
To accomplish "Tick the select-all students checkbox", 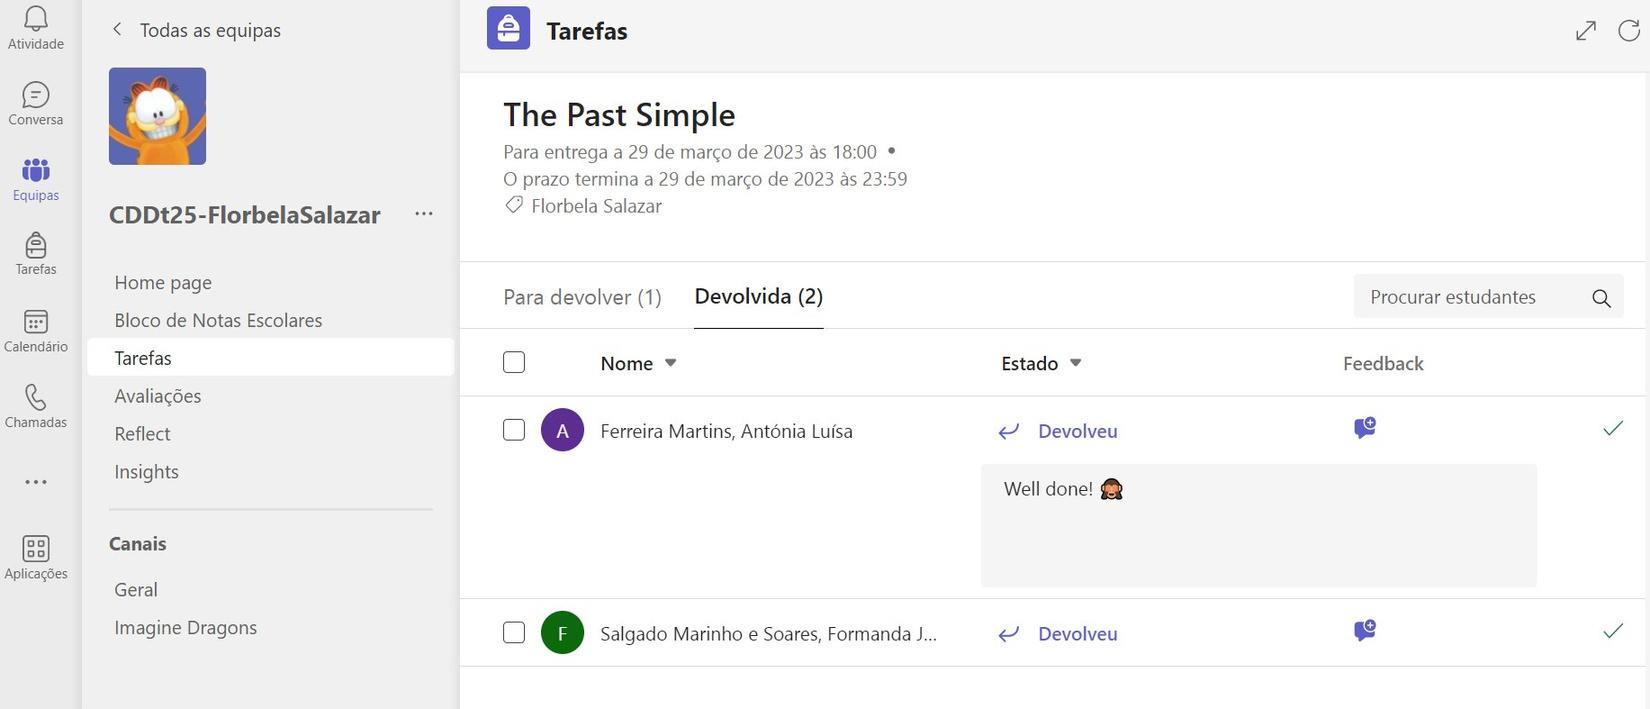I will (x=514, y=363).
